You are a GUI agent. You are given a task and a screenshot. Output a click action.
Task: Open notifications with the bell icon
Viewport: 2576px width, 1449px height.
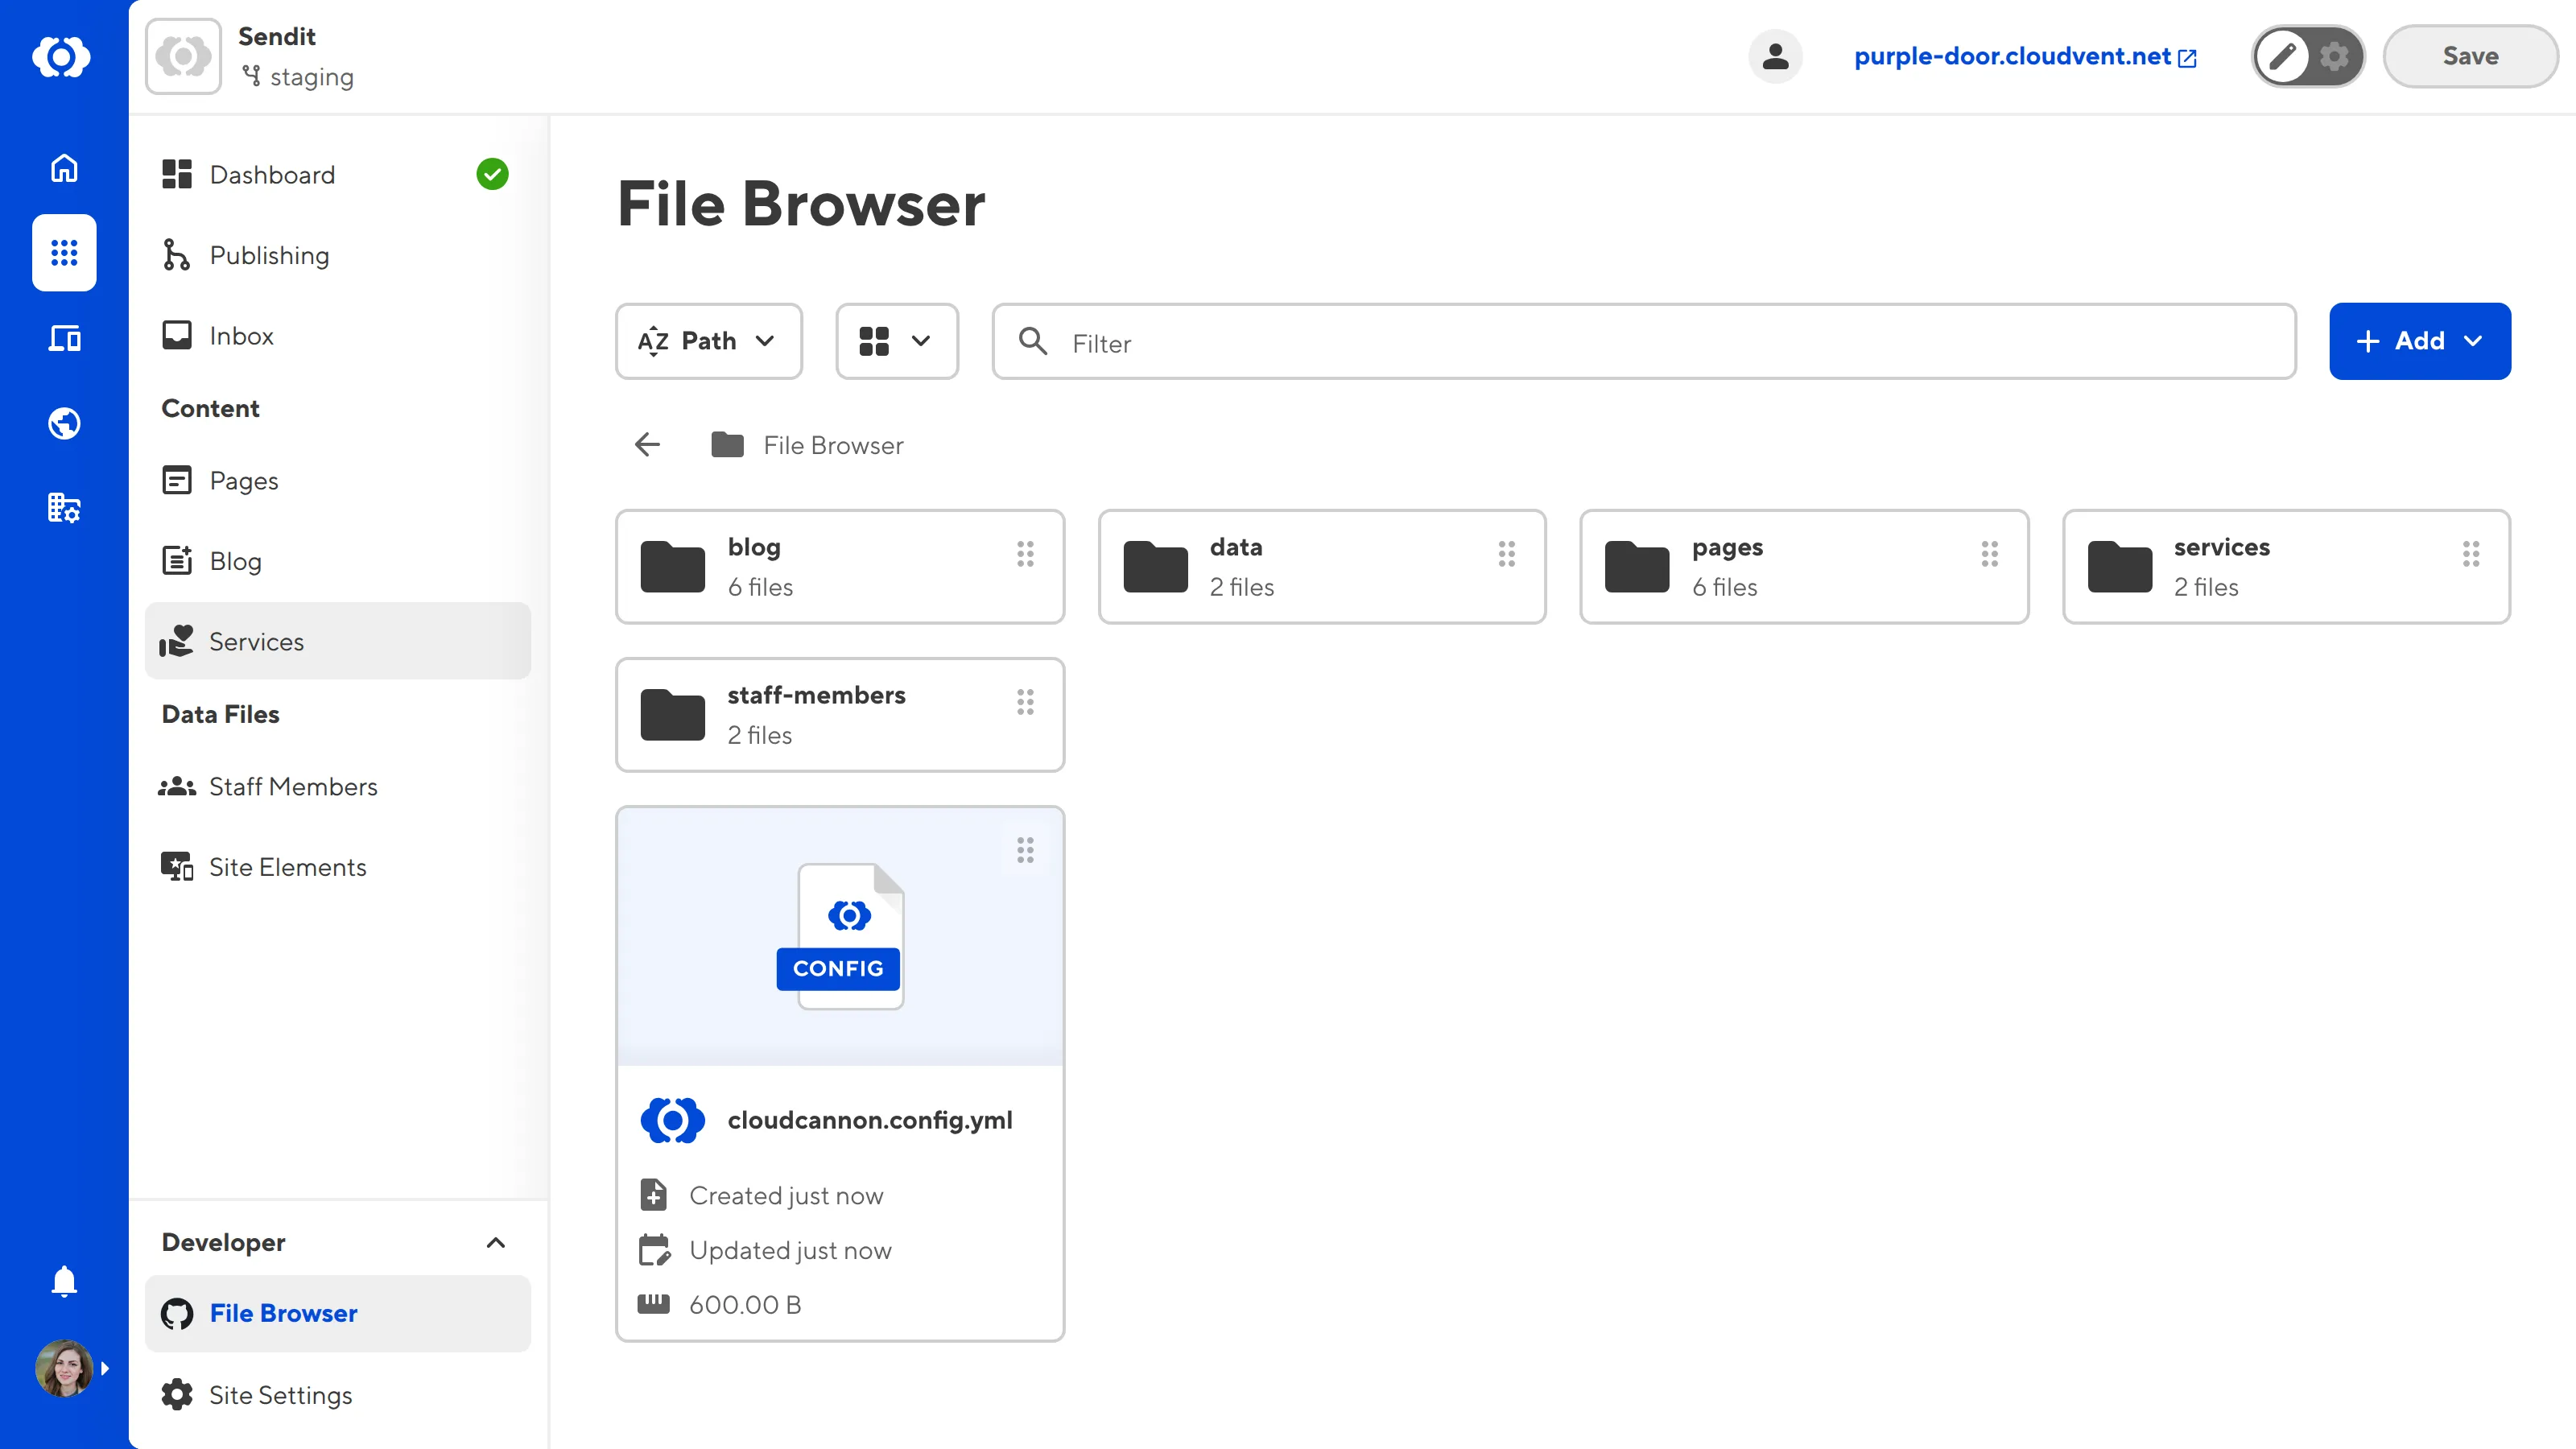point(64,1281)
